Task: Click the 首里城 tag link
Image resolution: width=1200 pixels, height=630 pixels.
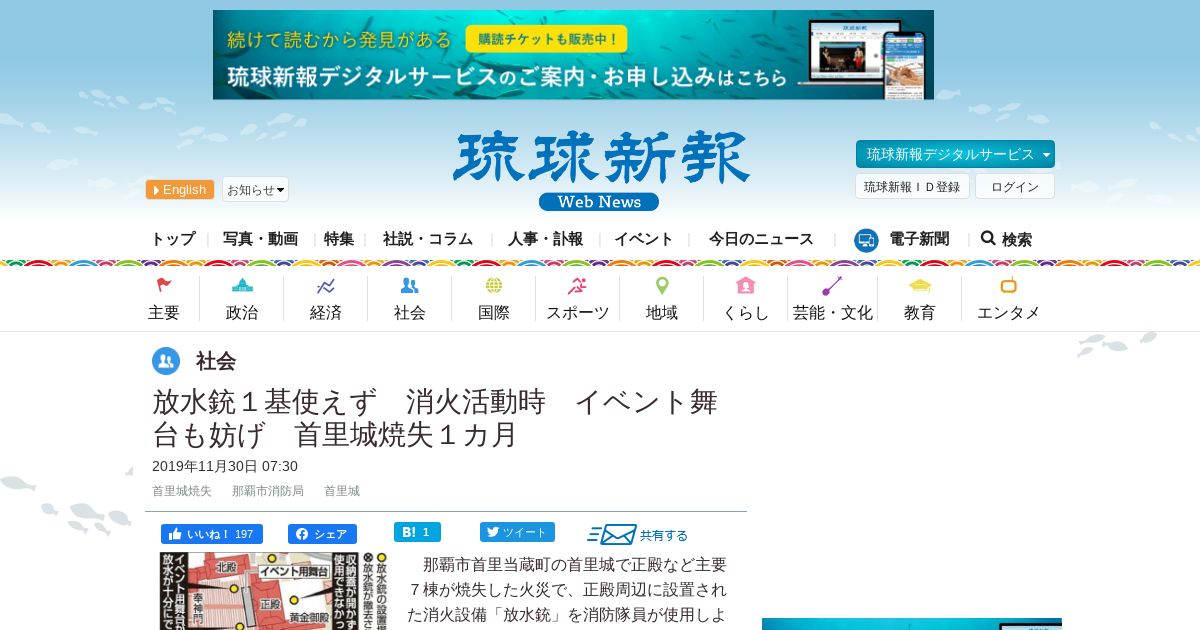Action: [342, 491]
